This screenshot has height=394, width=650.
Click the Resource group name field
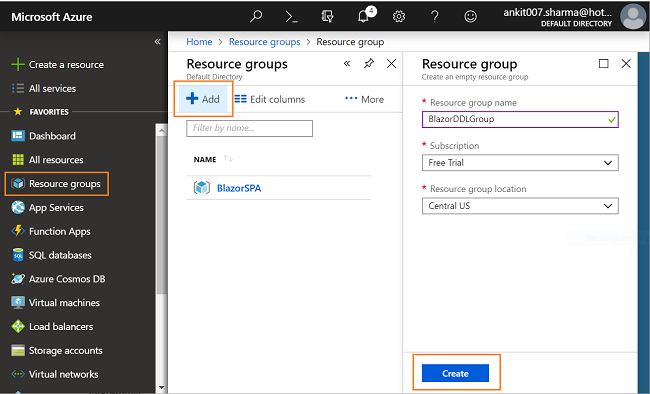(520, 119)
